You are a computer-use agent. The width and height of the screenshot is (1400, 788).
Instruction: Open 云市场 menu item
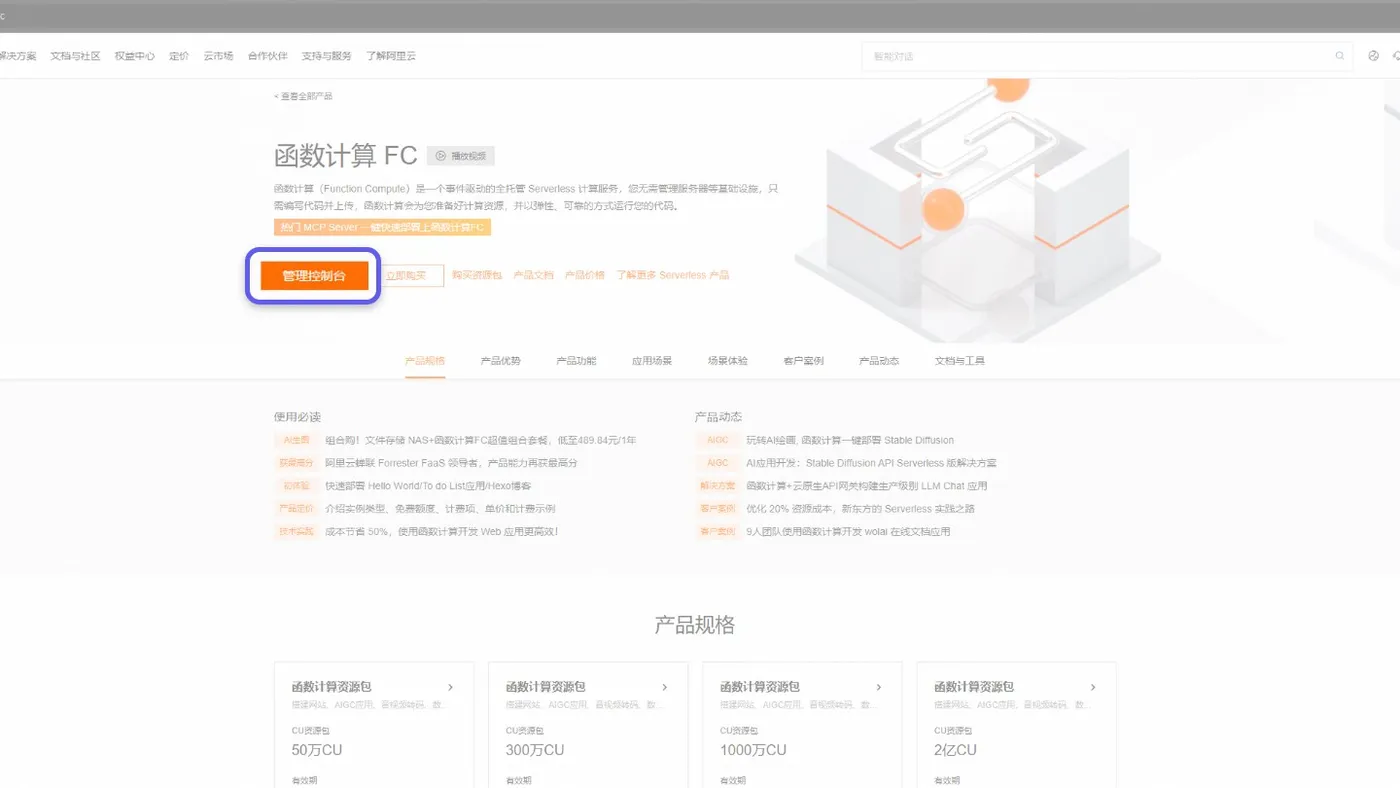coord(218,56)
